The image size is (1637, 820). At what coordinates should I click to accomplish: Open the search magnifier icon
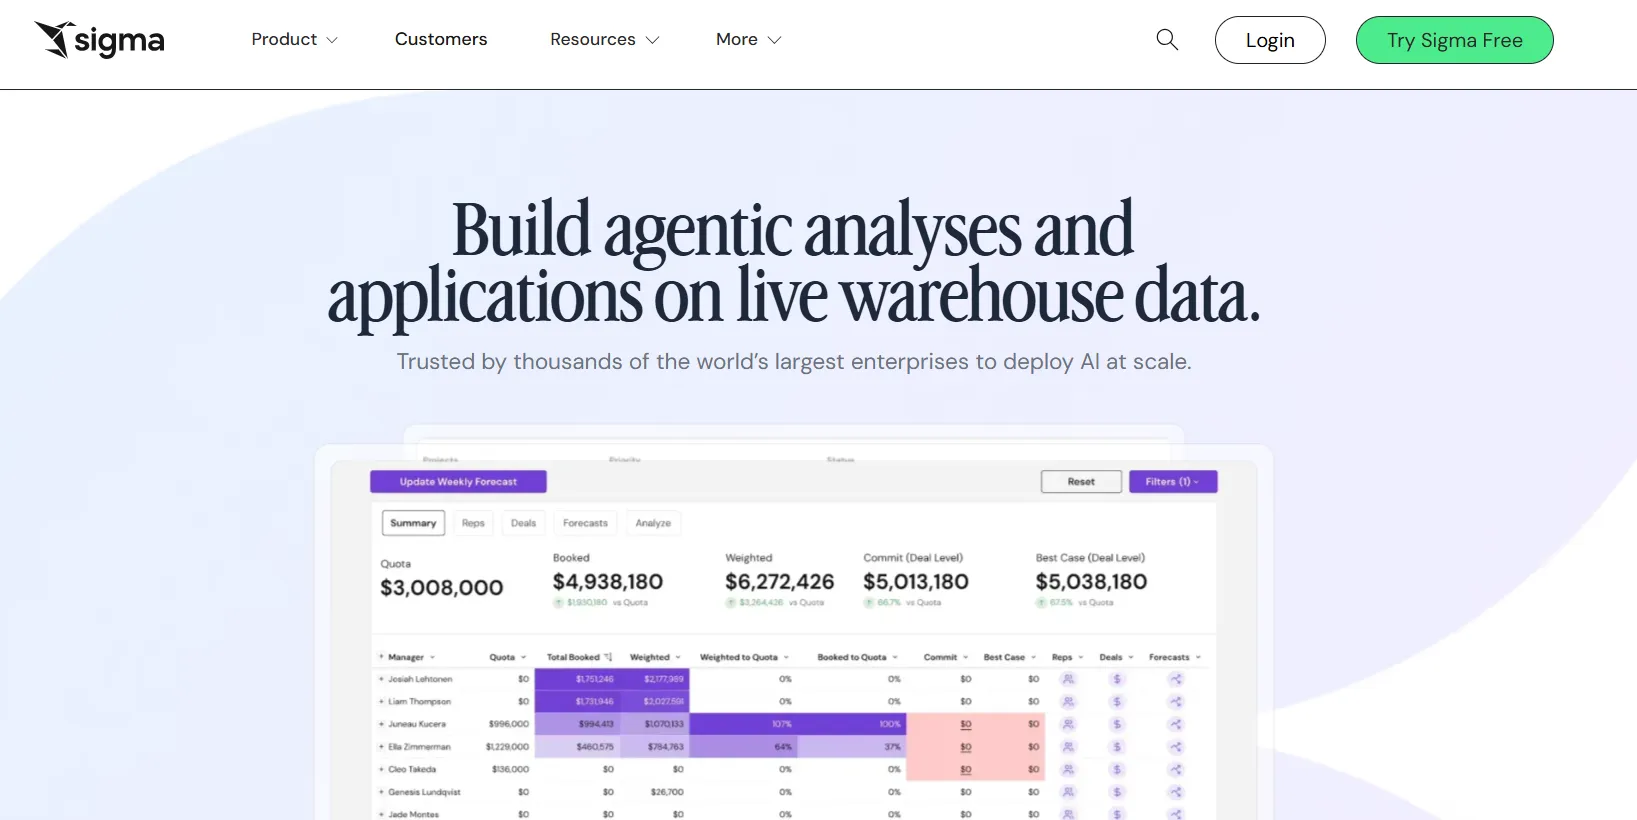pyautogui.click(x=1167, y=40)
